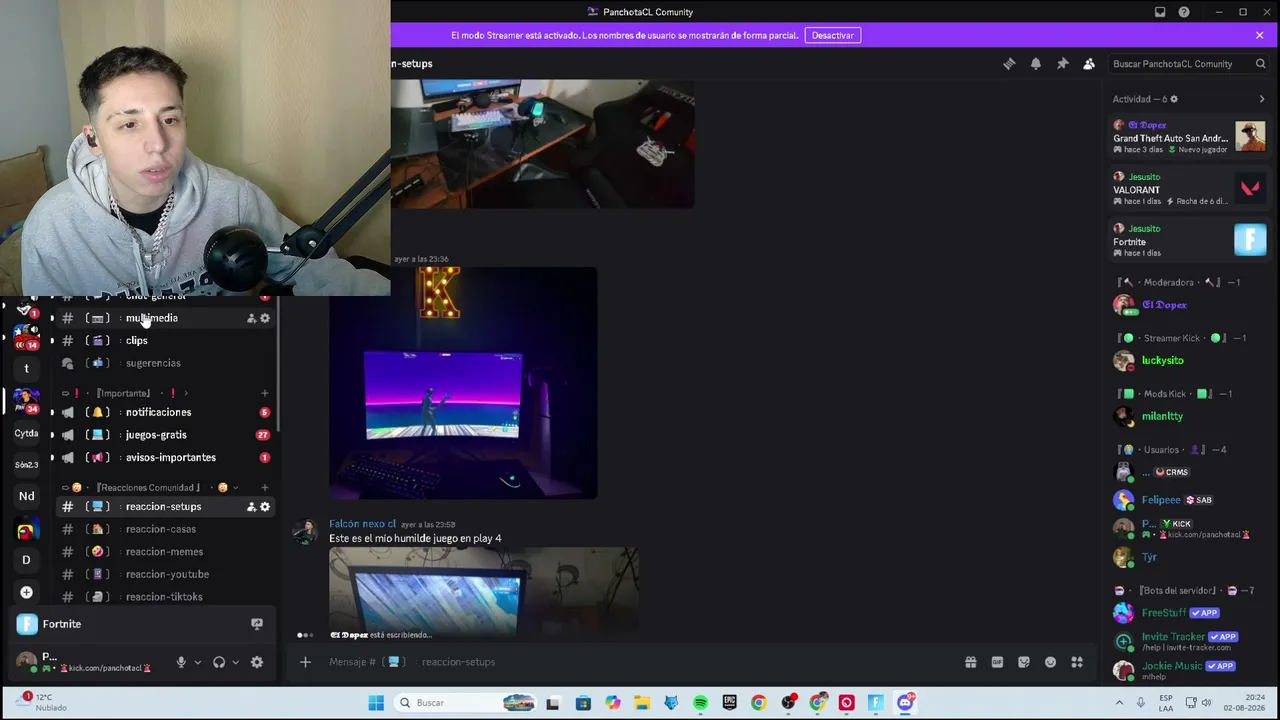Open milanItty in the member list
This screenshot has height=720, width=1280.
[x=1162, y=416]
